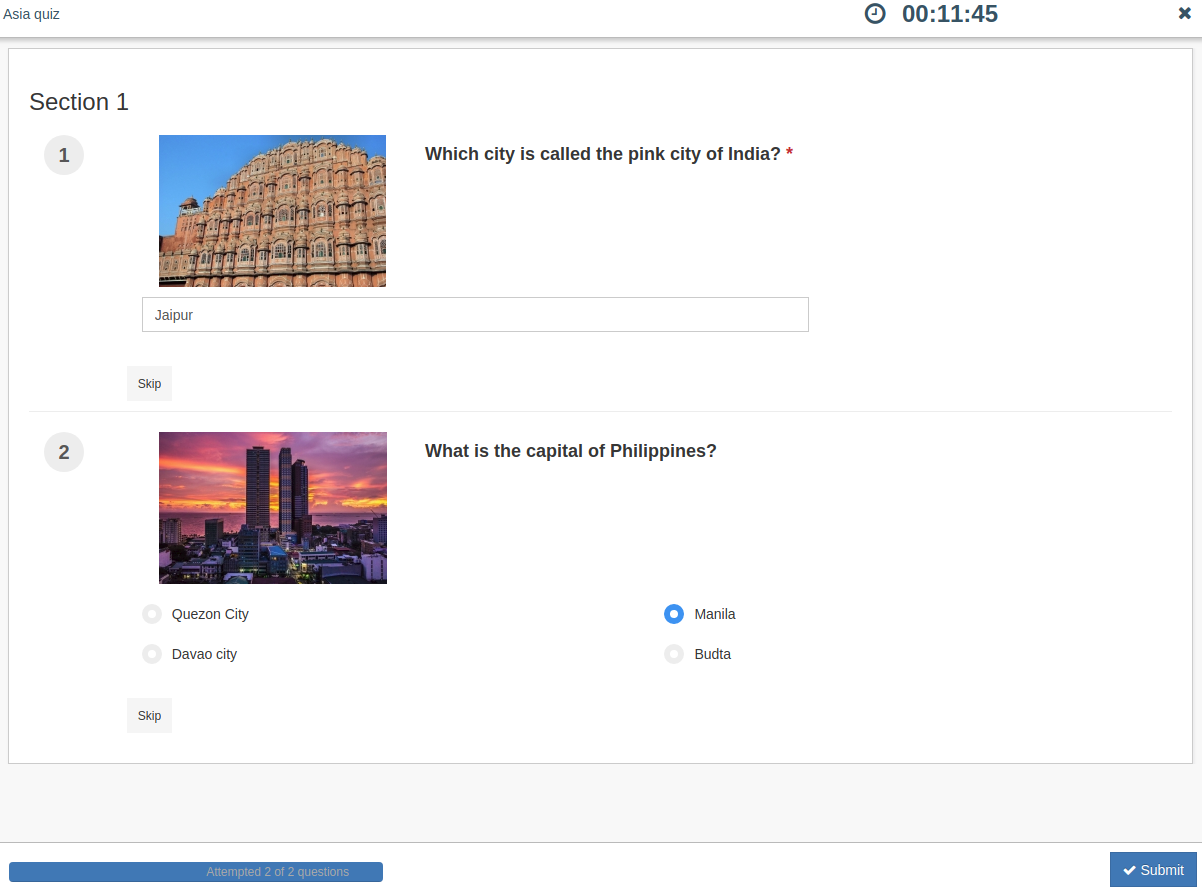Click the pink city question text

click(x=602, y=154)
